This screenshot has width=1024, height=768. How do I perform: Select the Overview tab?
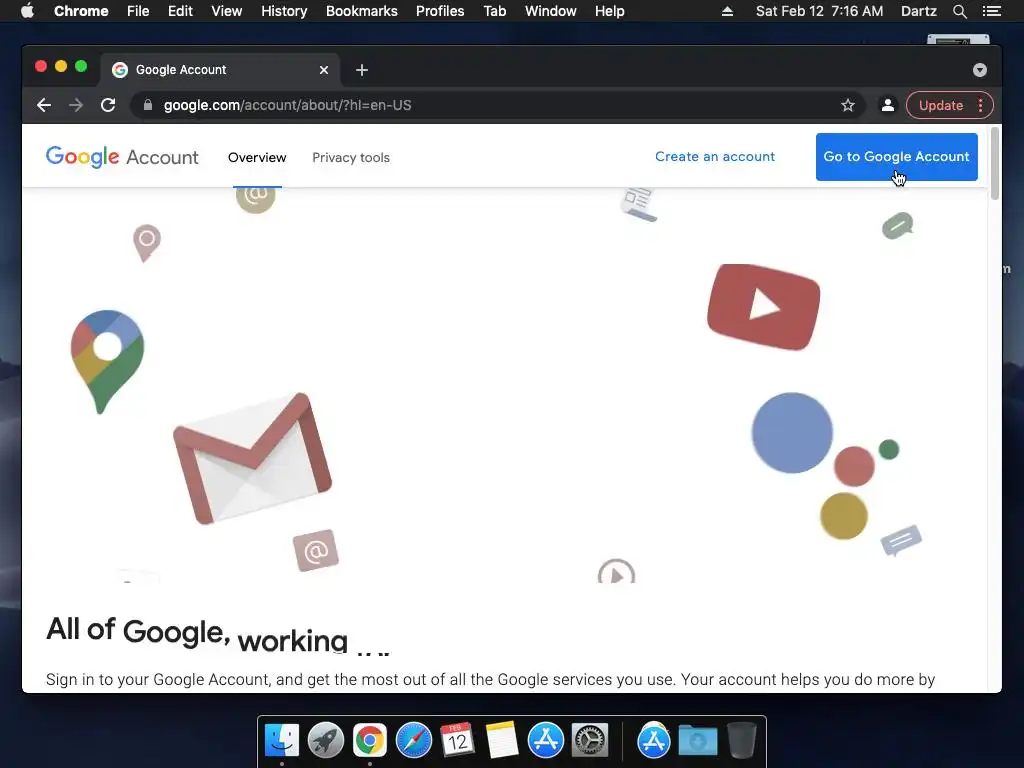click(257, 157)
